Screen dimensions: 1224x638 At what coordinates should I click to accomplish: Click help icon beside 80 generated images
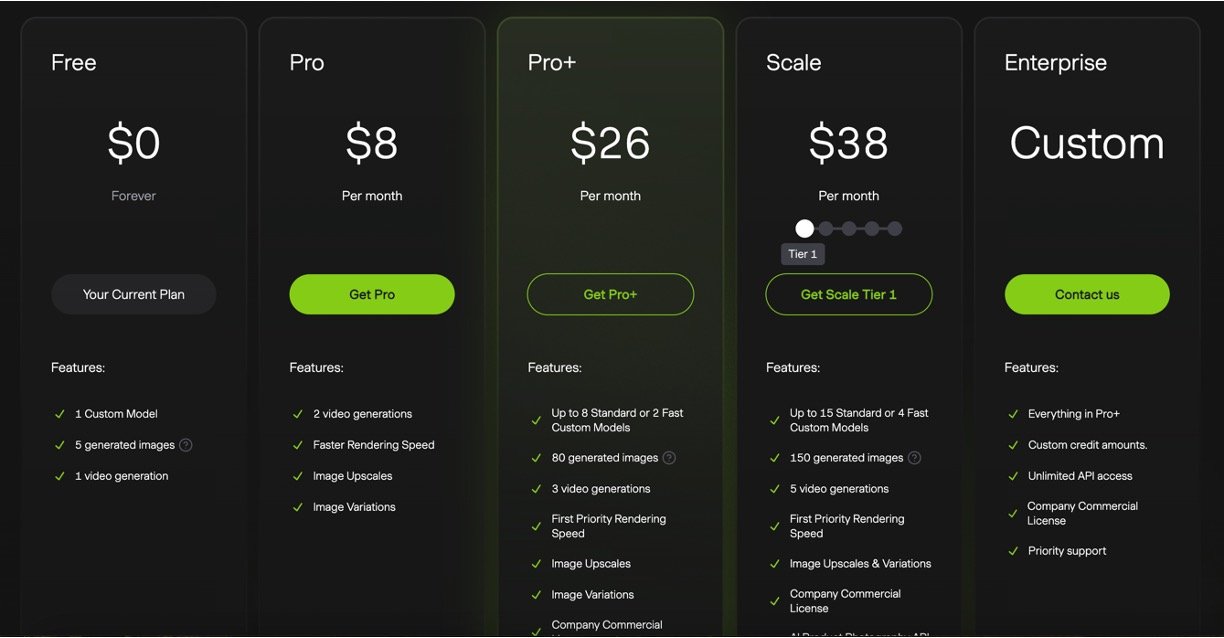[x=669, y=458]
